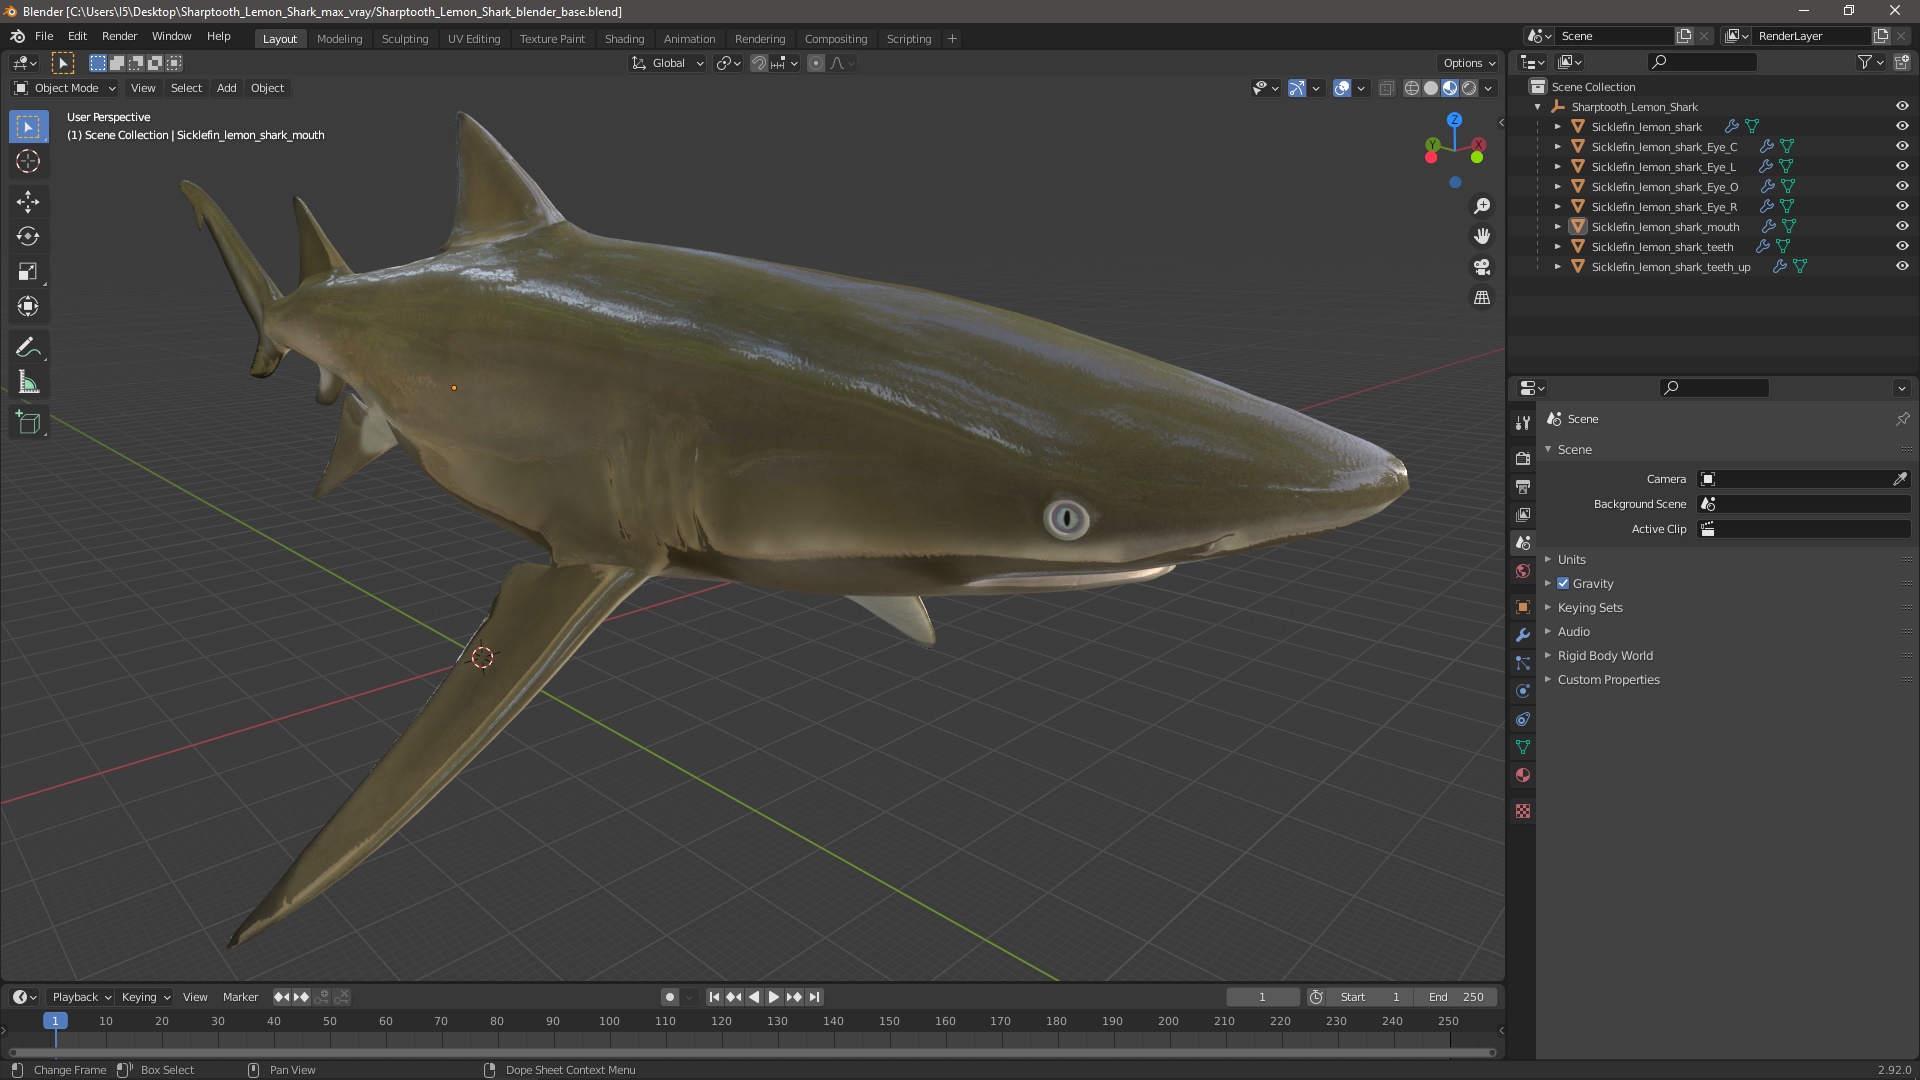
Task: Open the Material properties tab
Action: [x=1523, y=775]
